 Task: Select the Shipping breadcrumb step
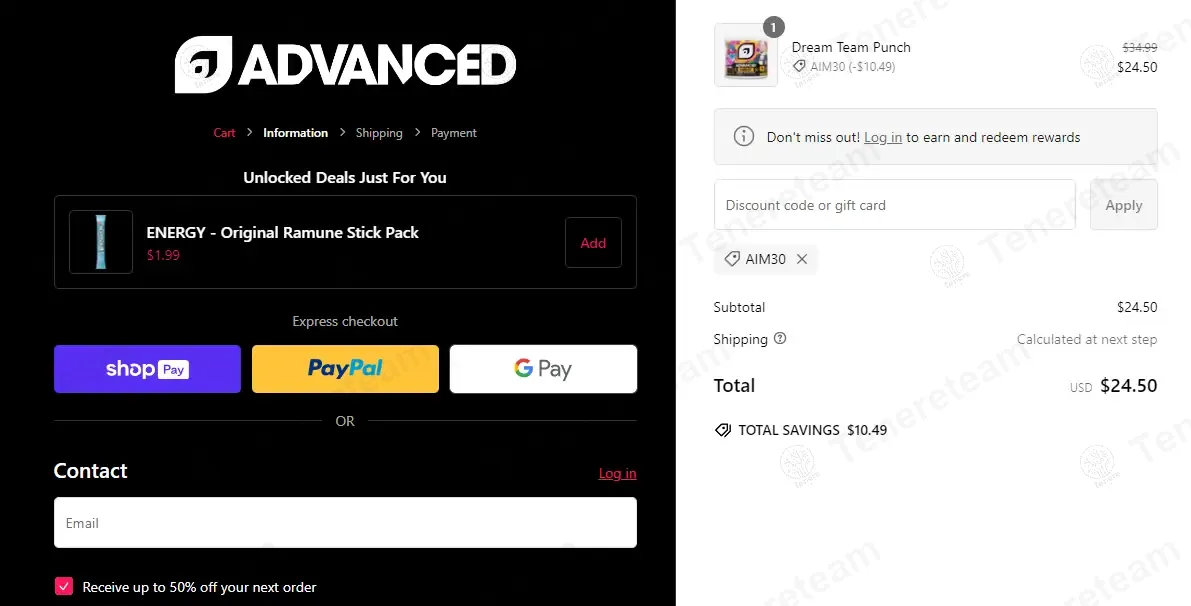tap(379, 133)
